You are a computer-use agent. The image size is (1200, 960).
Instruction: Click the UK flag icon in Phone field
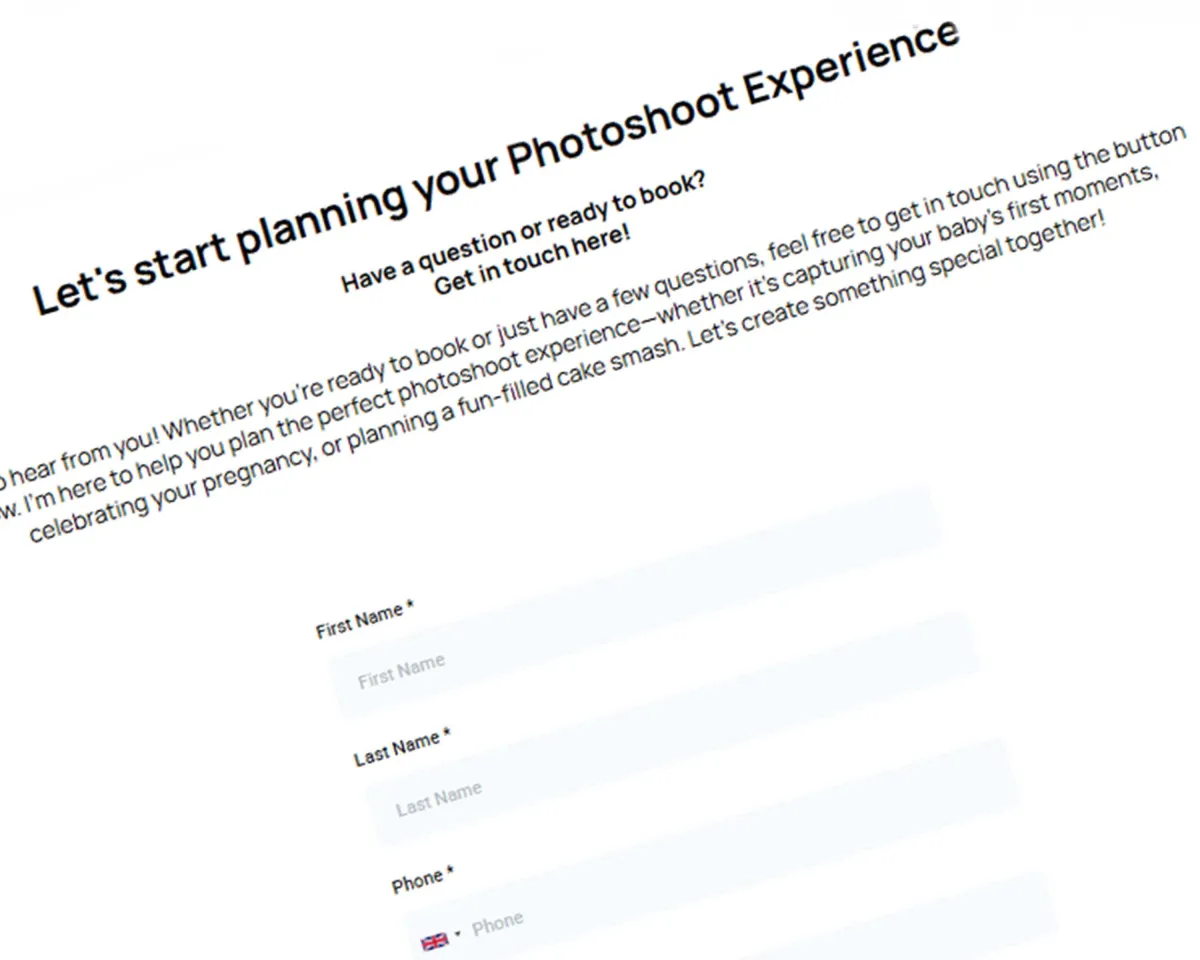(x=434, y=941)
